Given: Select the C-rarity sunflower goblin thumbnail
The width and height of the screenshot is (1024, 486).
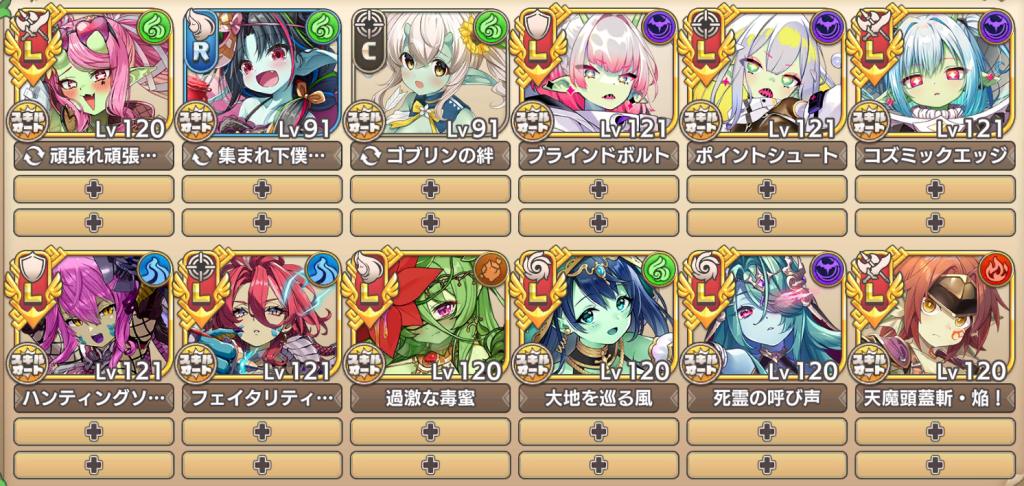Looking at the screenshot, I should [x=430, y=72].
